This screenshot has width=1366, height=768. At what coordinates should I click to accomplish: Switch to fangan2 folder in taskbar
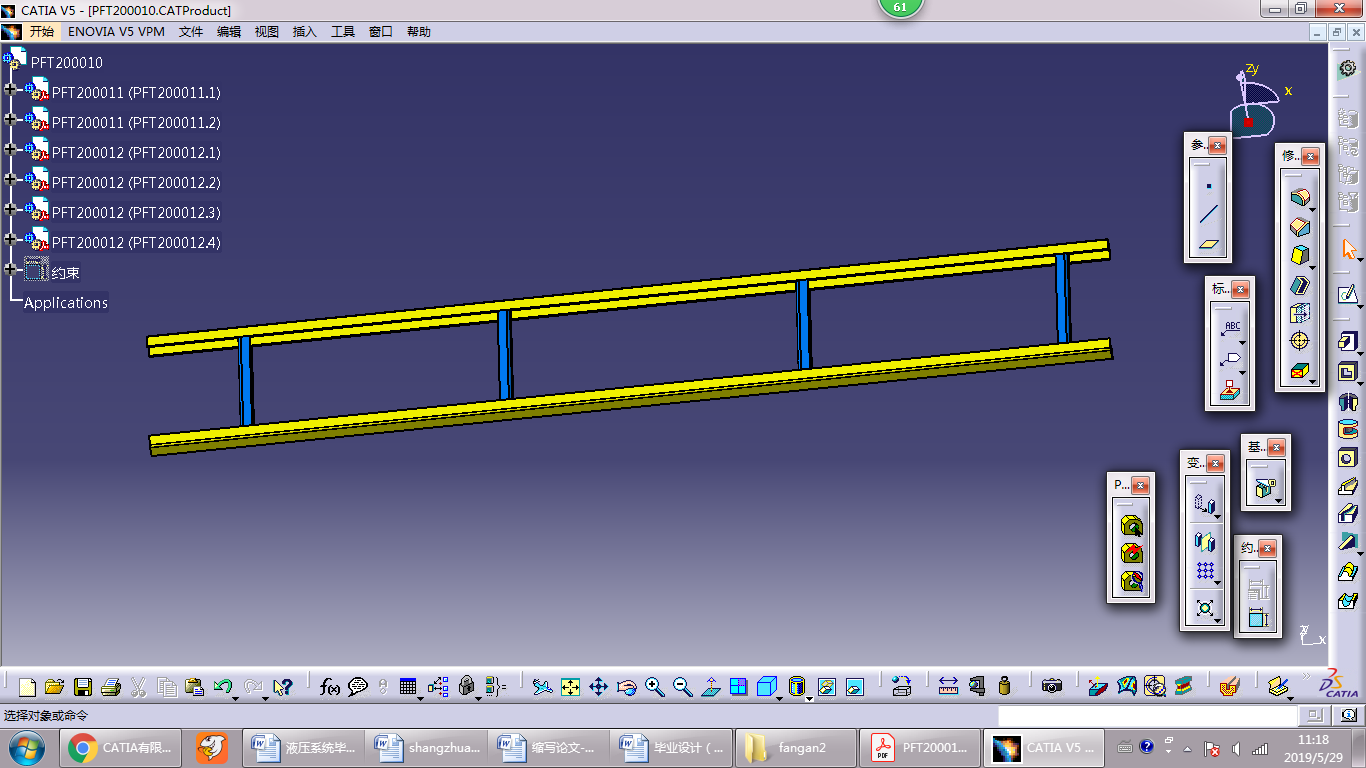pos(796,747)
